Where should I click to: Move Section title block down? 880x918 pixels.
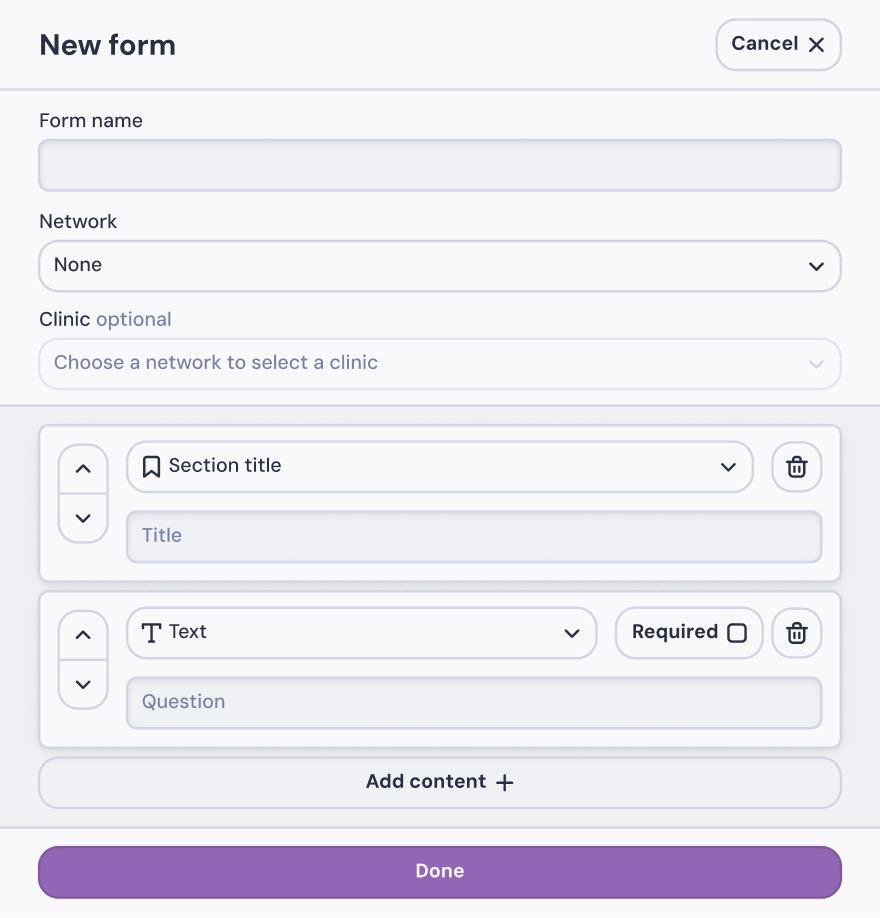(83, 518)
